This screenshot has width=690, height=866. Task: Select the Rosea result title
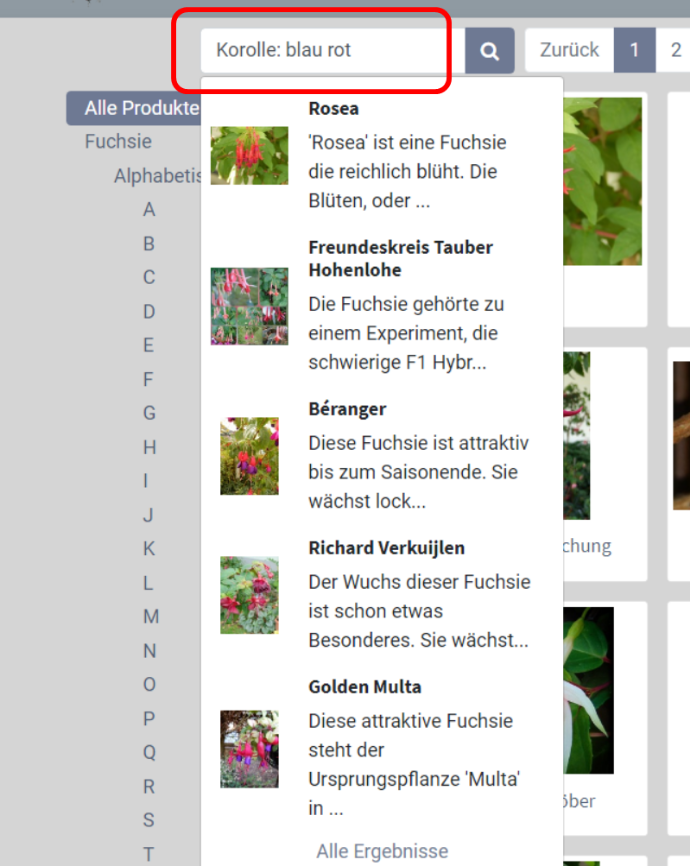click(x=334, y=109)
